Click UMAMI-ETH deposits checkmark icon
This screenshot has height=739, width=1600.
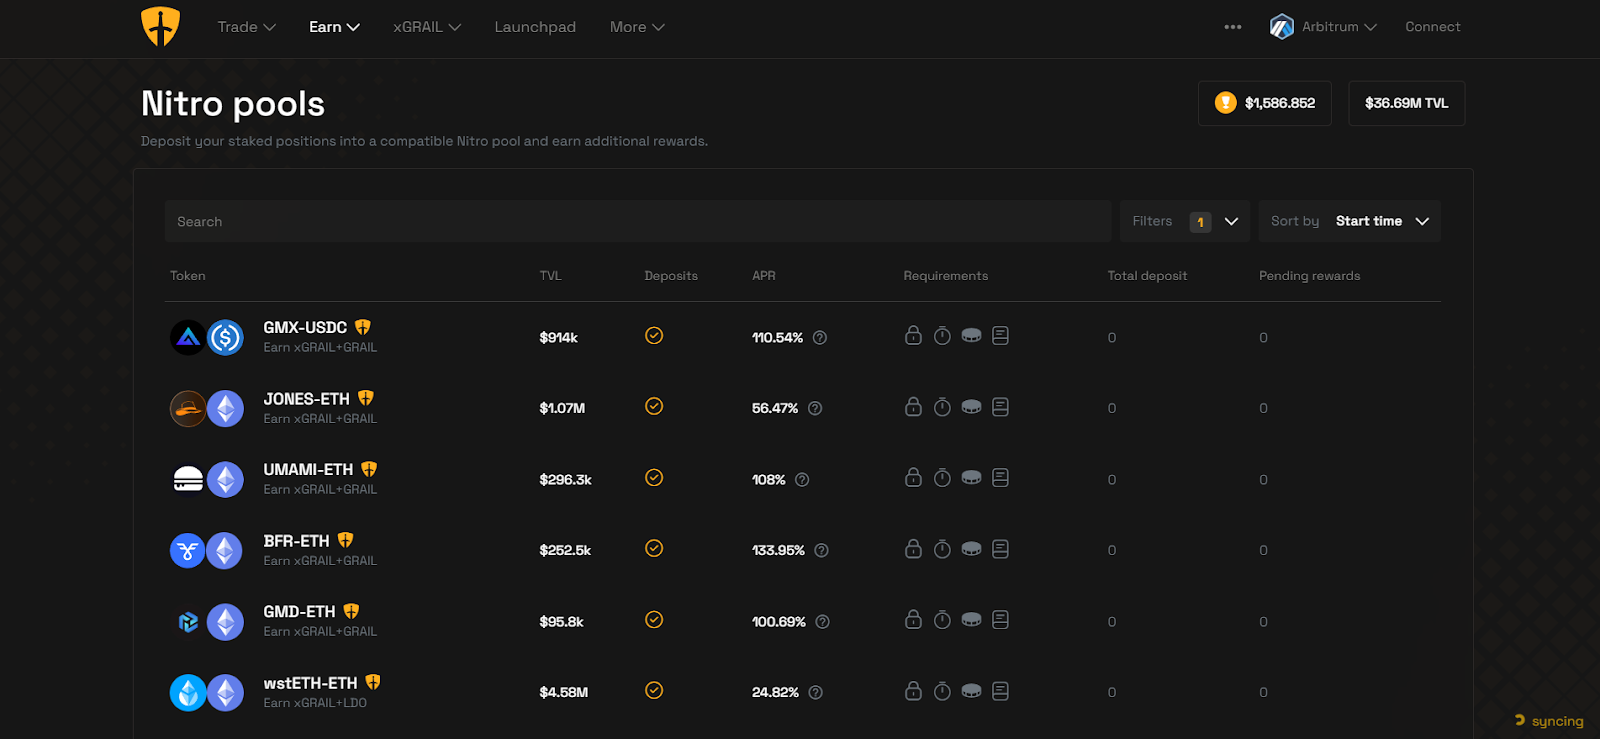[x=654, y=477]
